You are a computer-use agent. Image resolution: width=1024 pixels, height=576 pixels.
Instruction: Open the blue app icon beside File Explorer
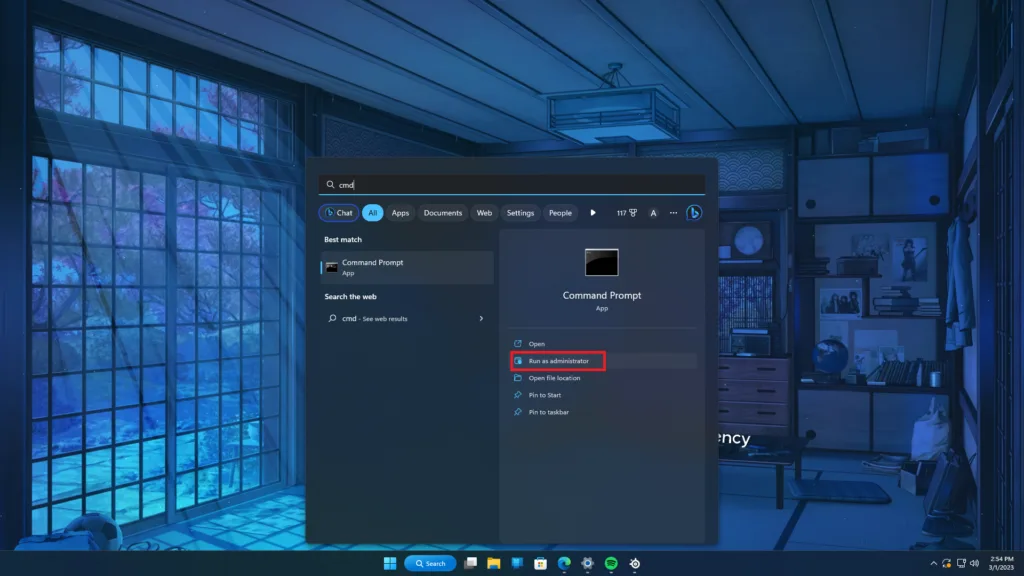coord(517,563)
